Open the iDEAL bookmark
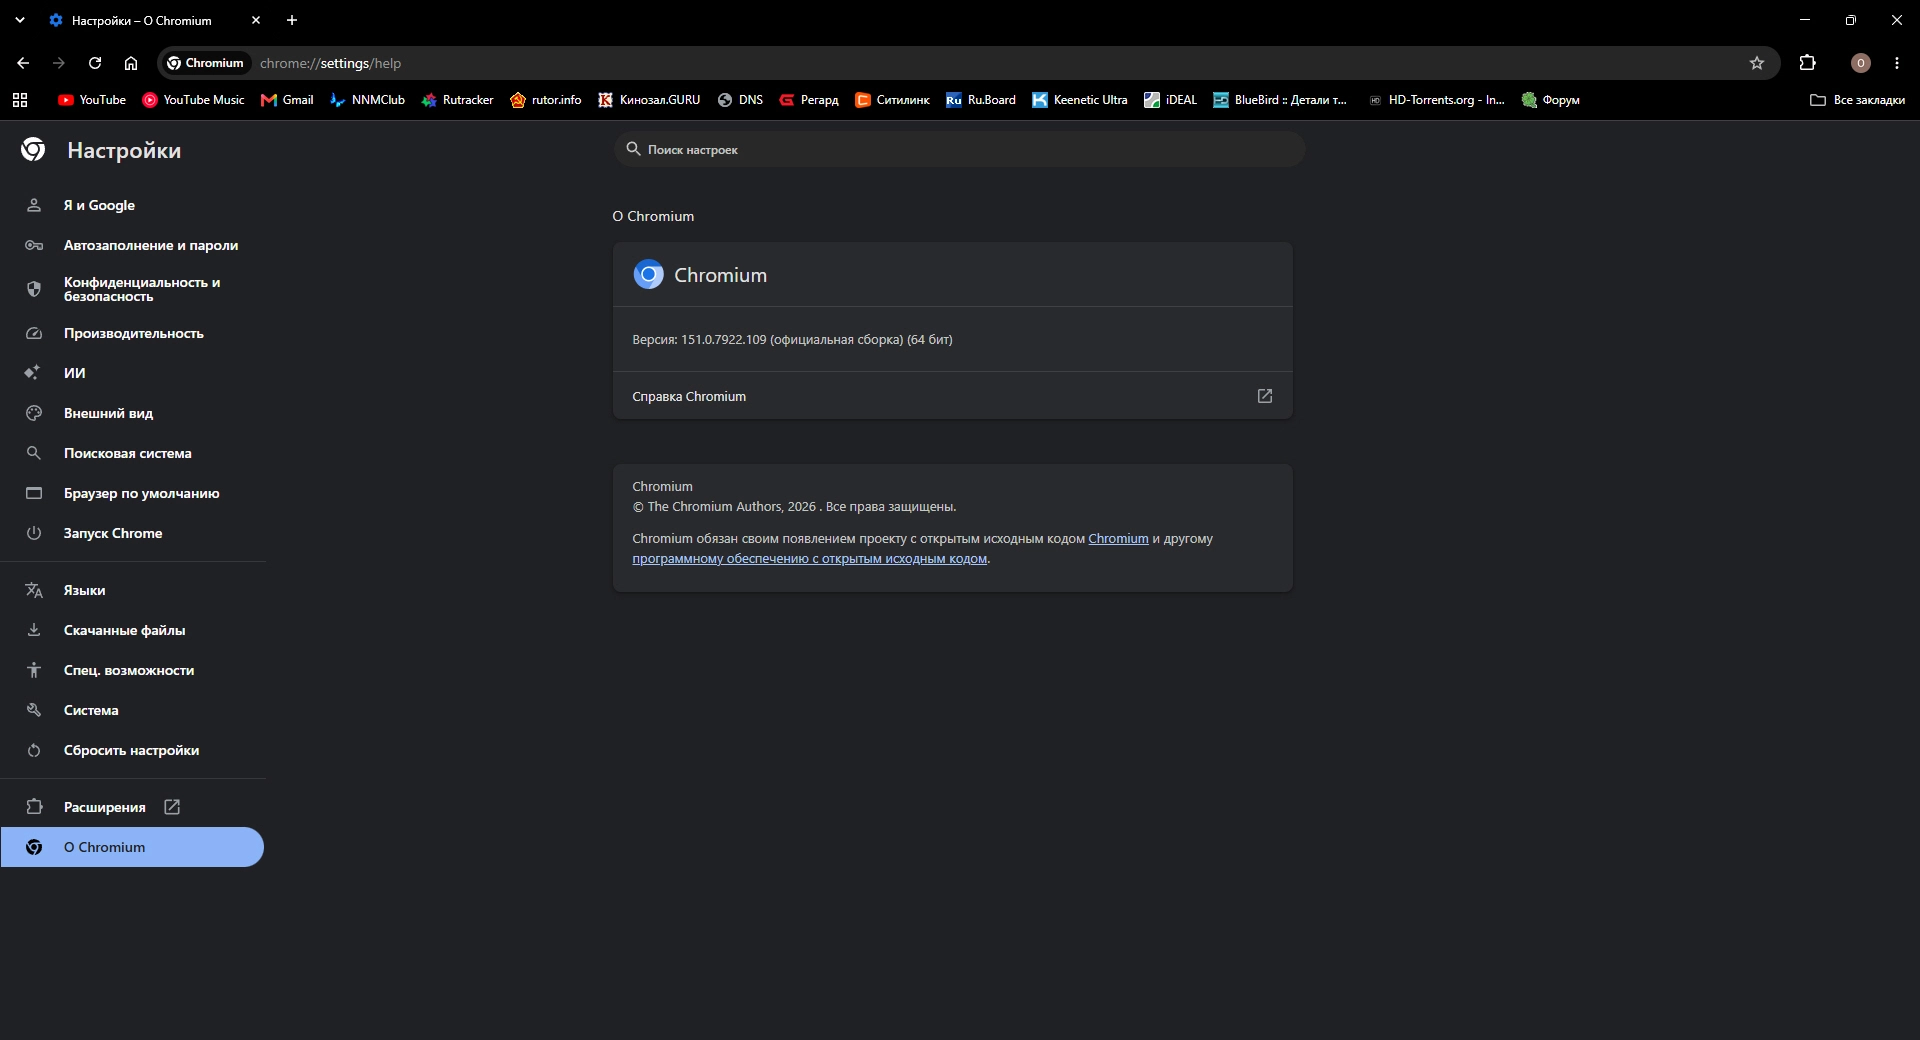This screenshot has height=1040, width=1920. 1170,100
